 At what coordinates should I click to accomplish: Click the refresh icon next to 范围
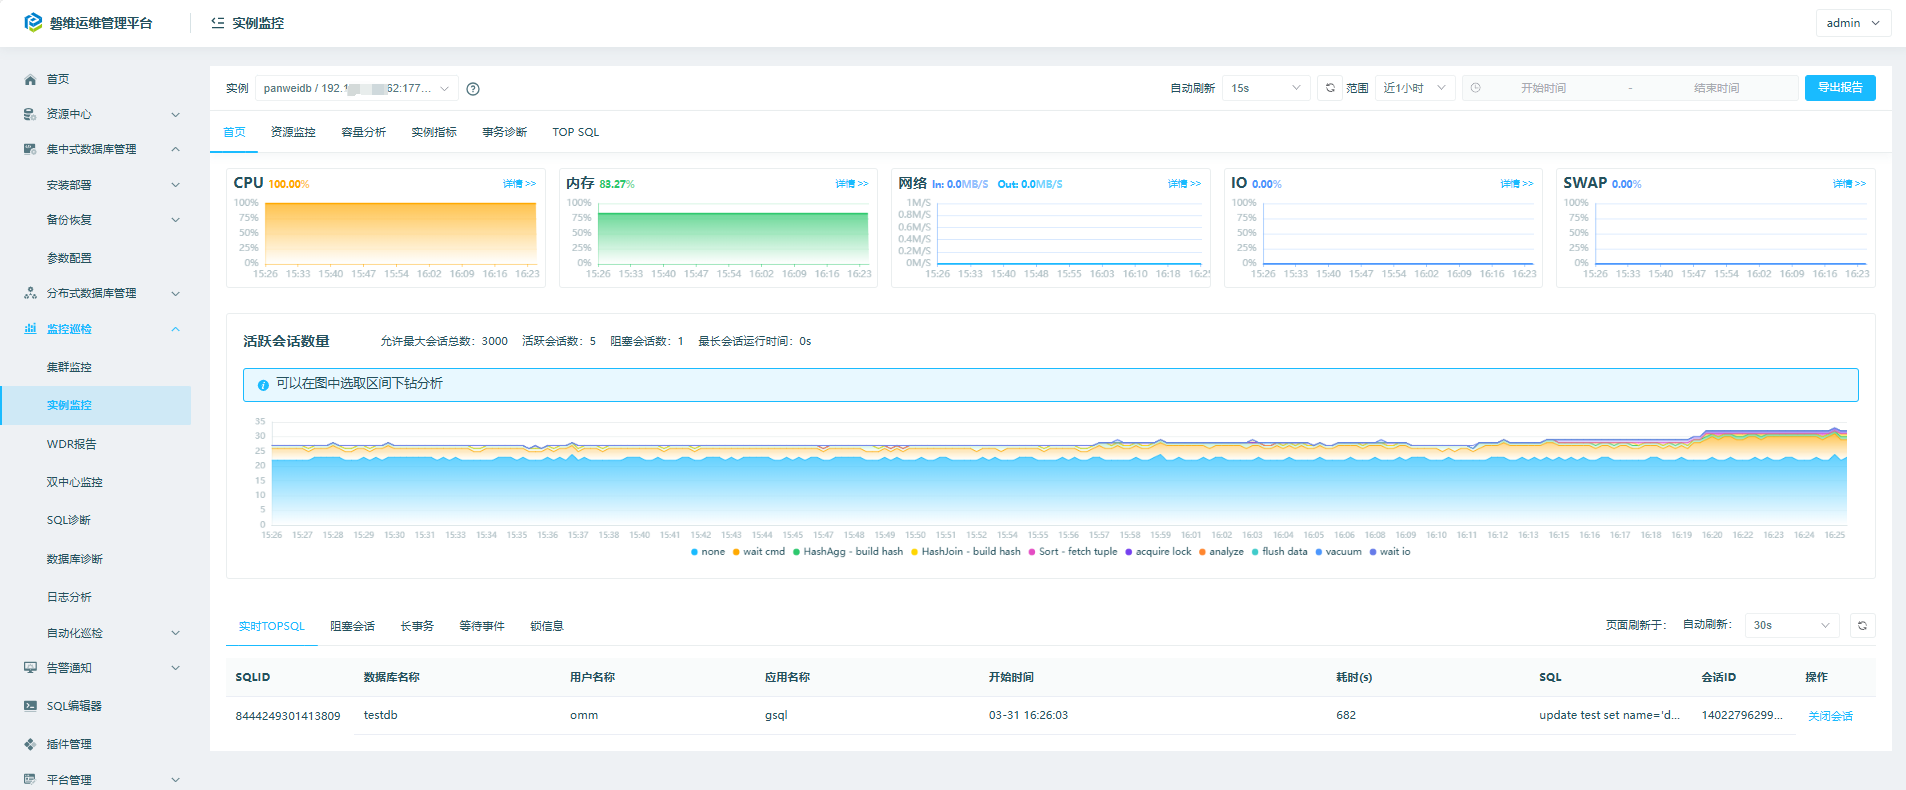tap(1330, 88)
